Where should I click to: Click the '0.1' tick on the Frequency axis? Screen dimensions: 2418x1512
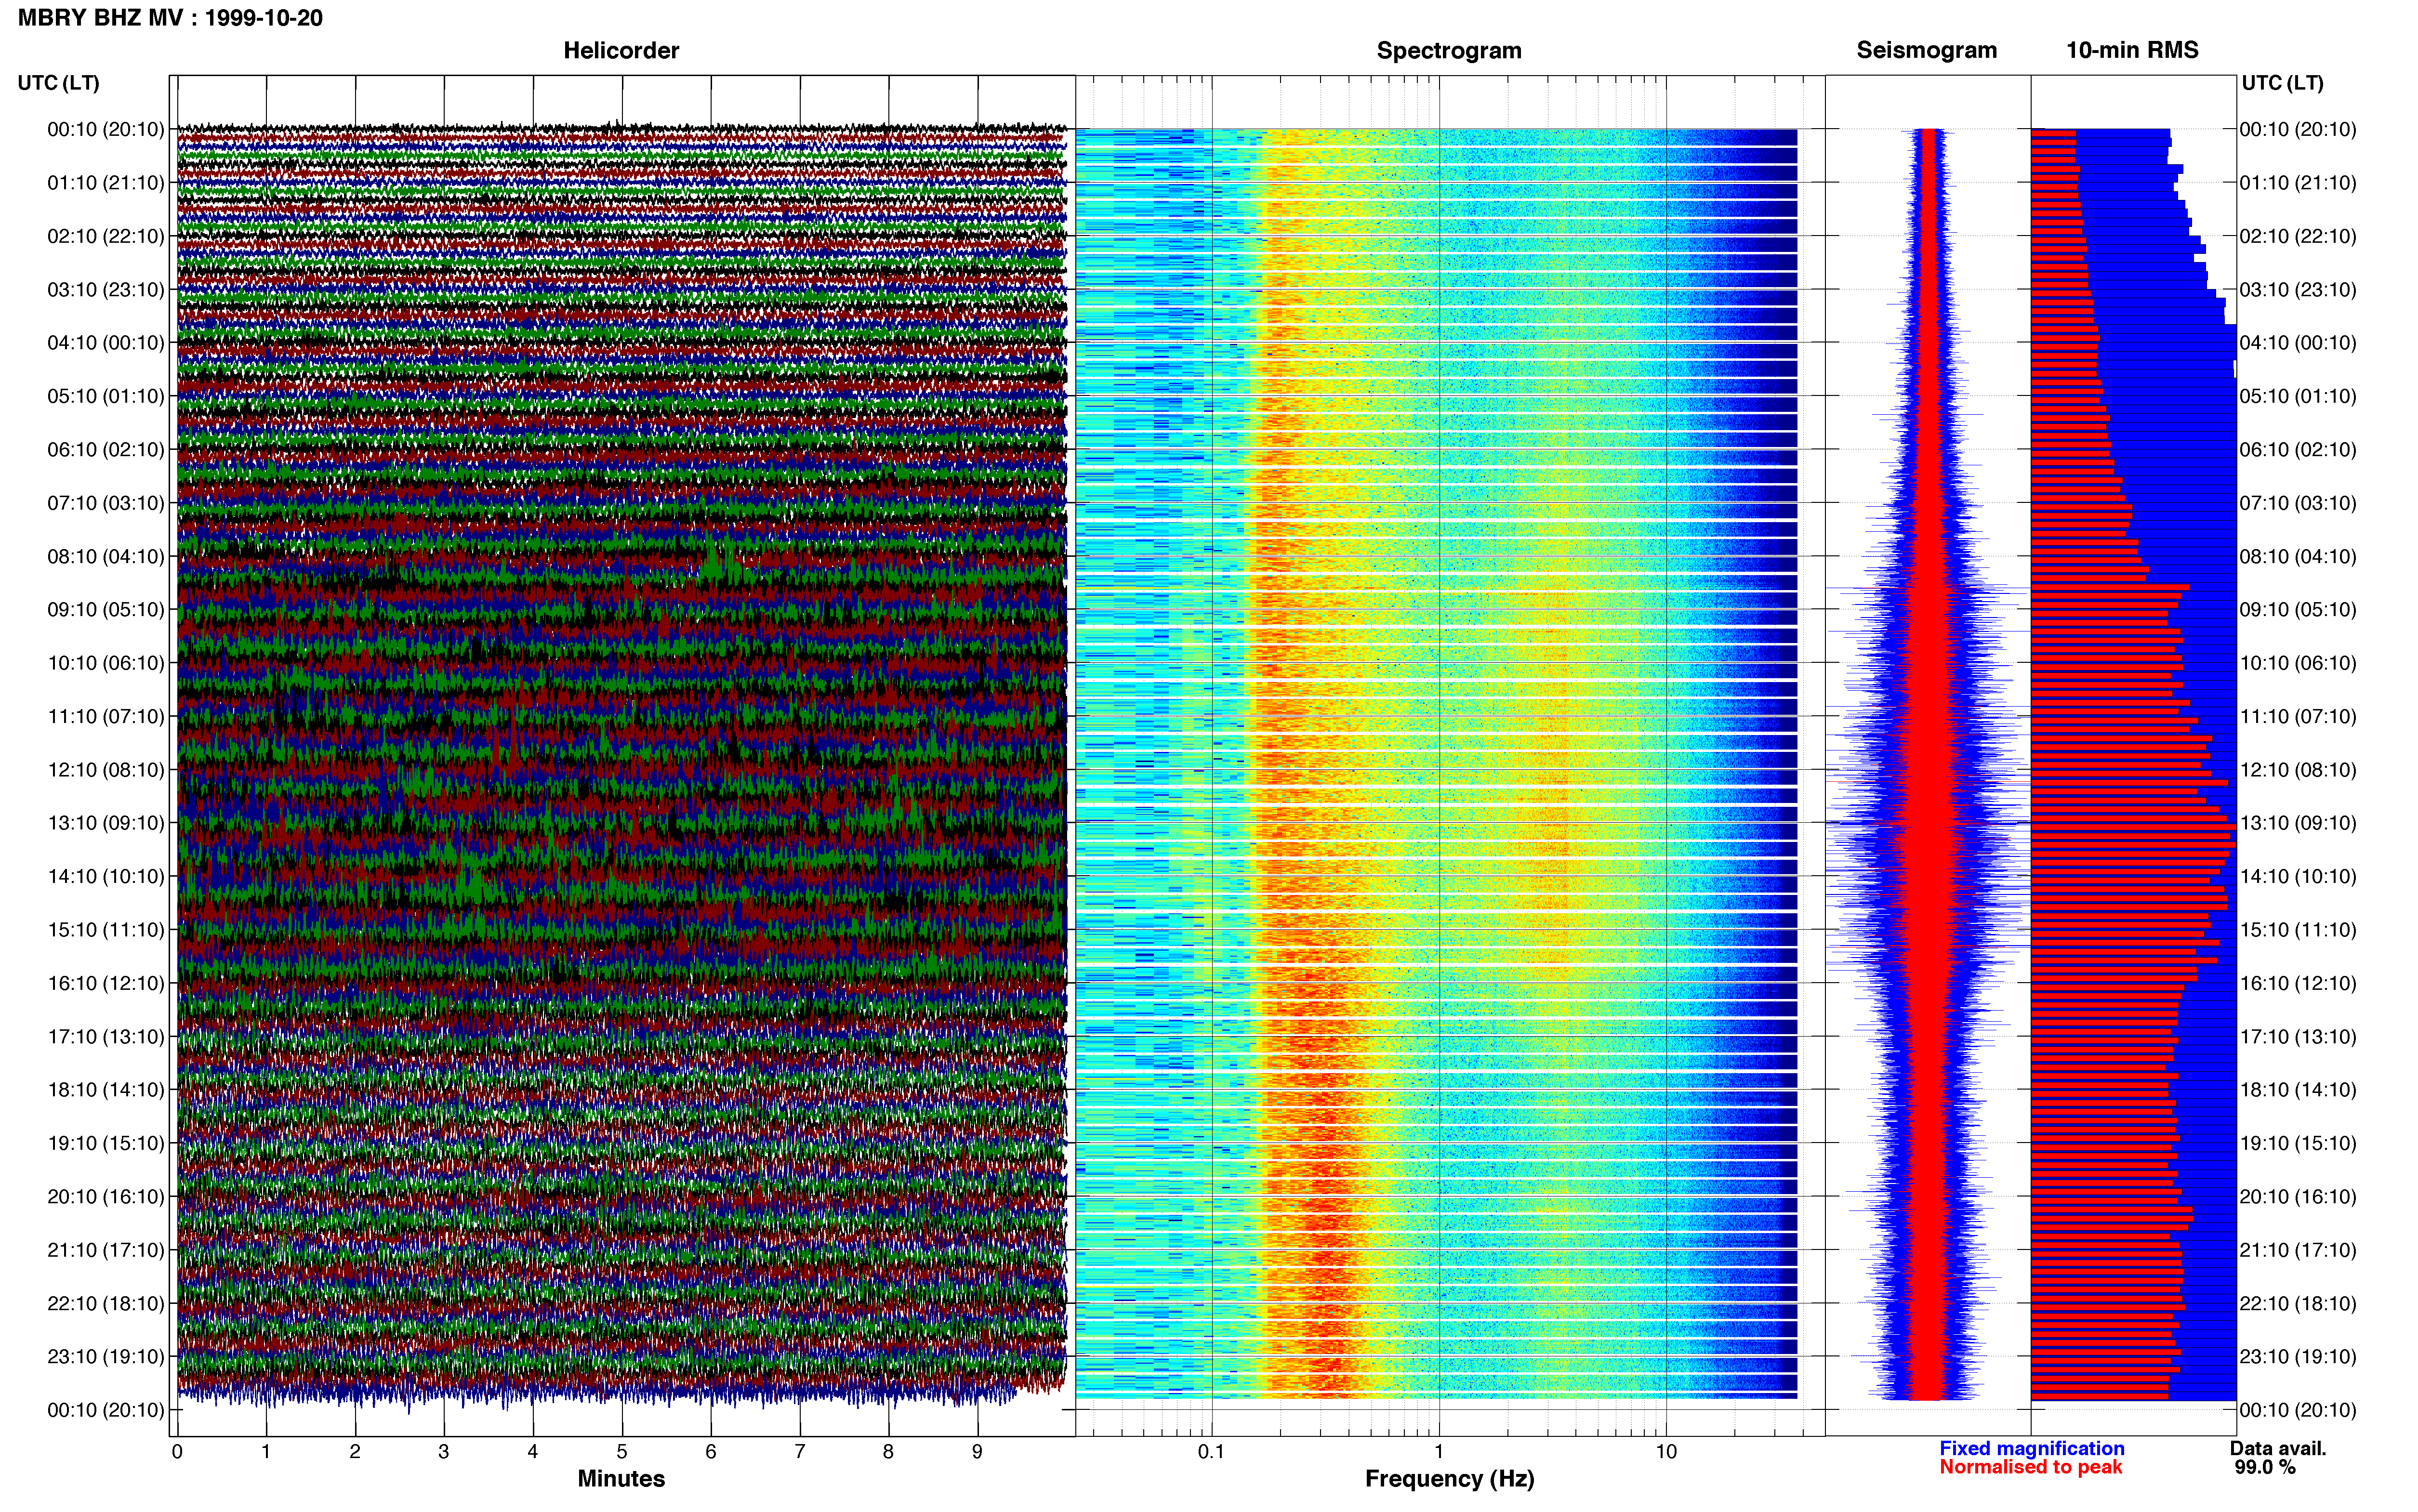coord(1211,1452)
